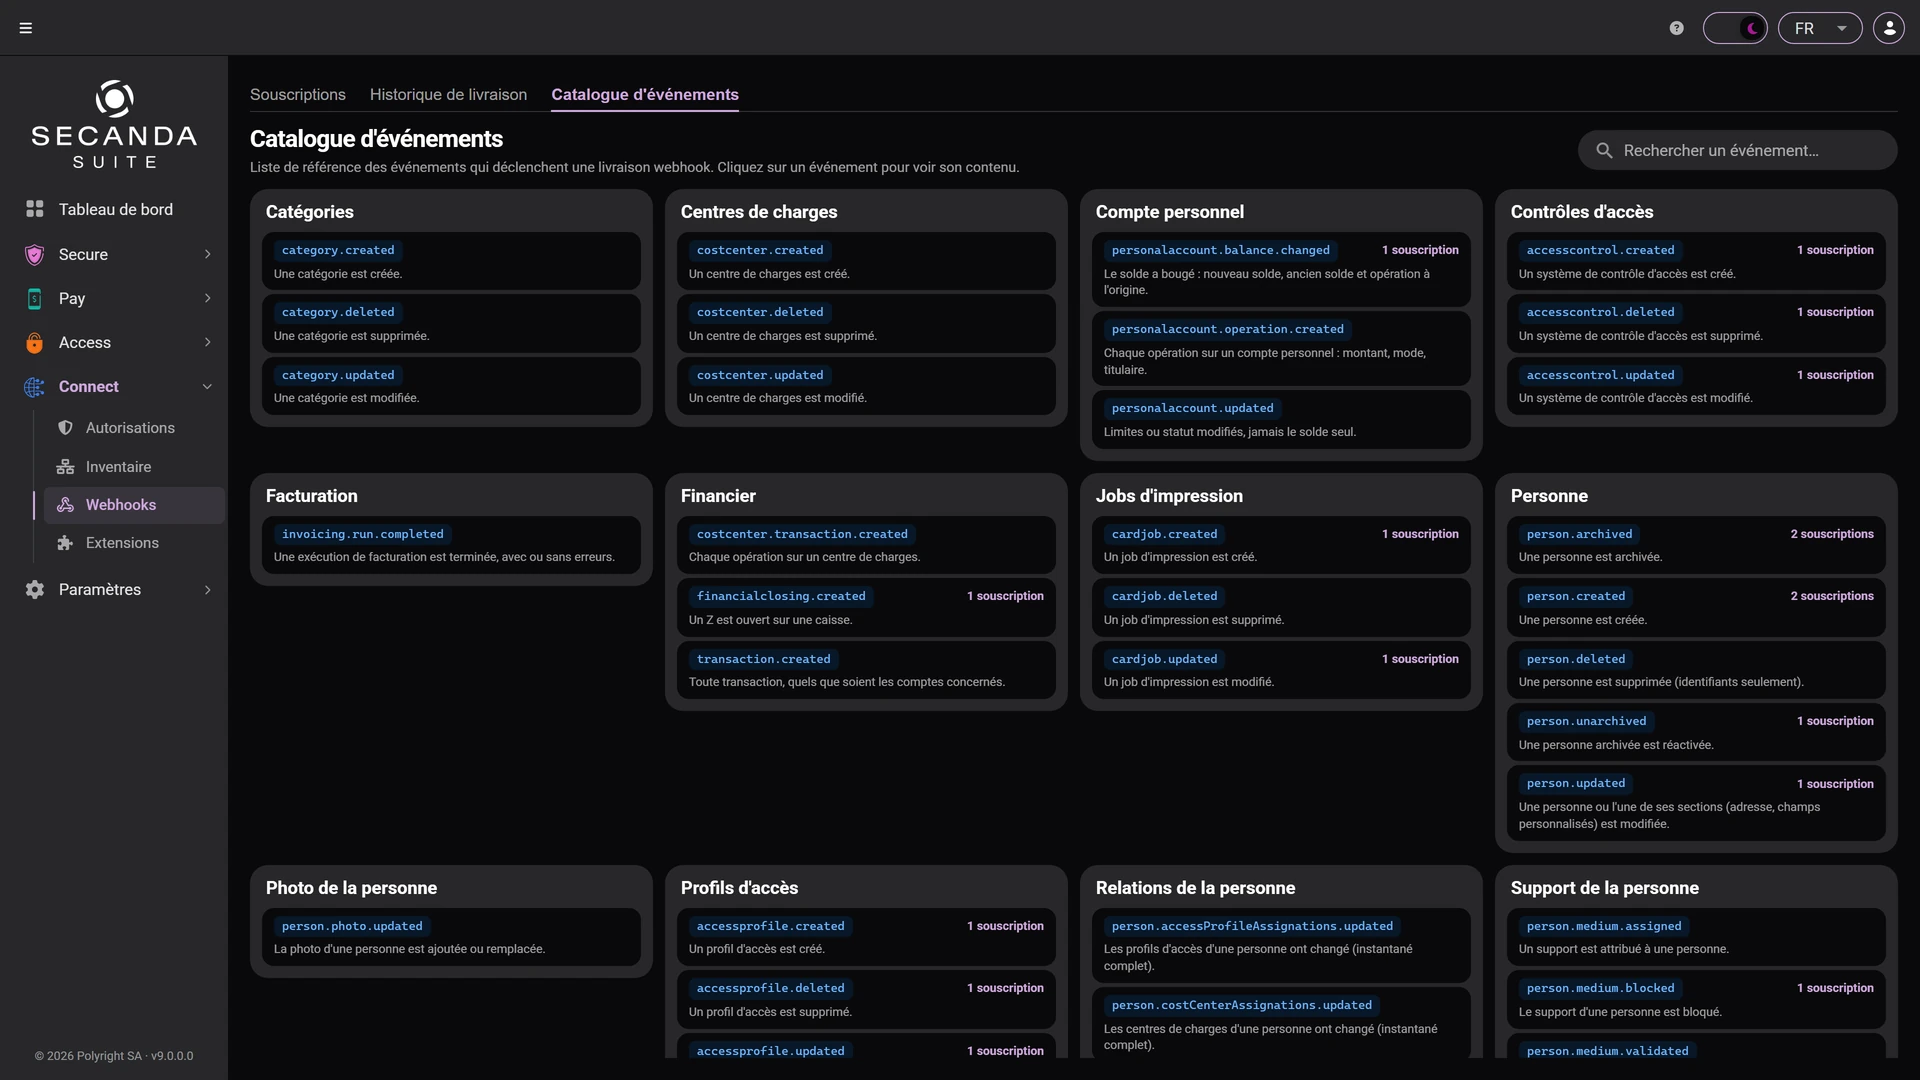
Task: Open the transaction.created event
Action: click(866, 670)
